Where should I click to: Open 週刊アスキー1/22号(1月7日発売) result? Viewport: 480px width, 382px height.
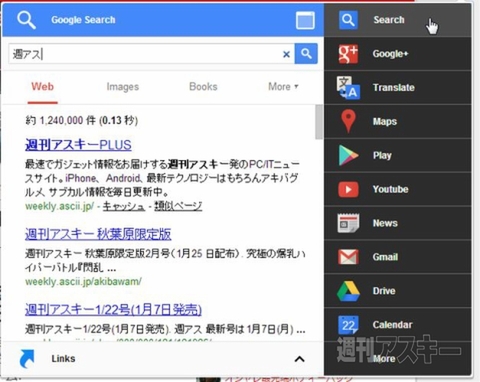[113, 310]
